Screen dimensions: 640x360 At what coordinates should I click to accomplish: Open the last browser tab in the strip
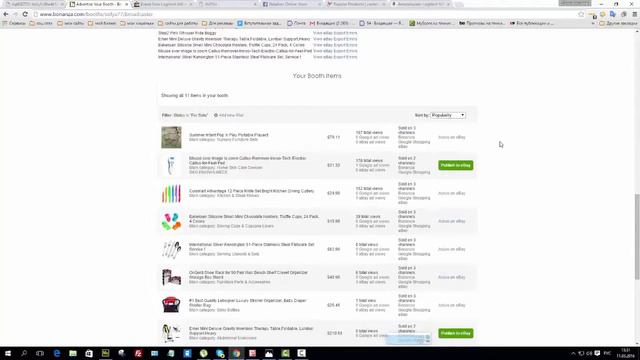tap(421, 4)
